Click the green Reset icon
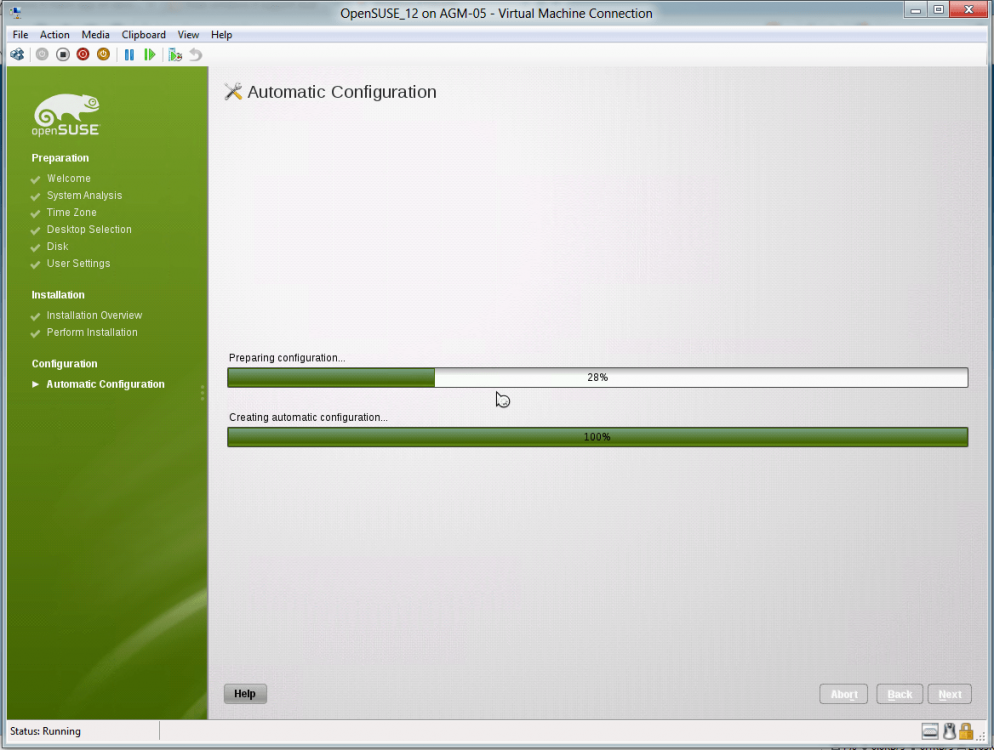 point(150,54)
